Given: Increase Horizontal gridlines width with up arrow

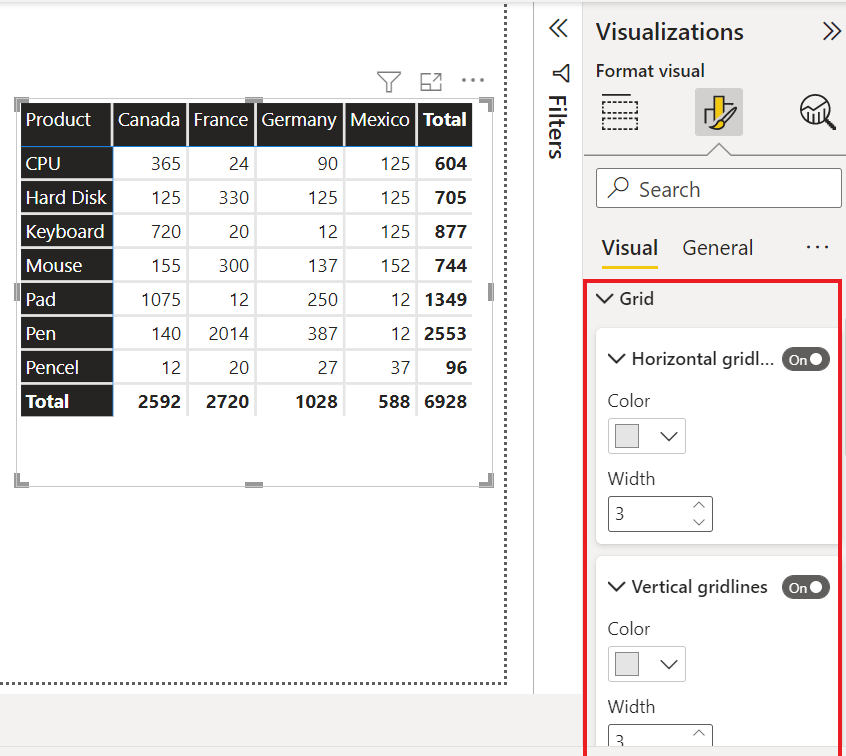Looking at the screenshot, I should [699, 506].
